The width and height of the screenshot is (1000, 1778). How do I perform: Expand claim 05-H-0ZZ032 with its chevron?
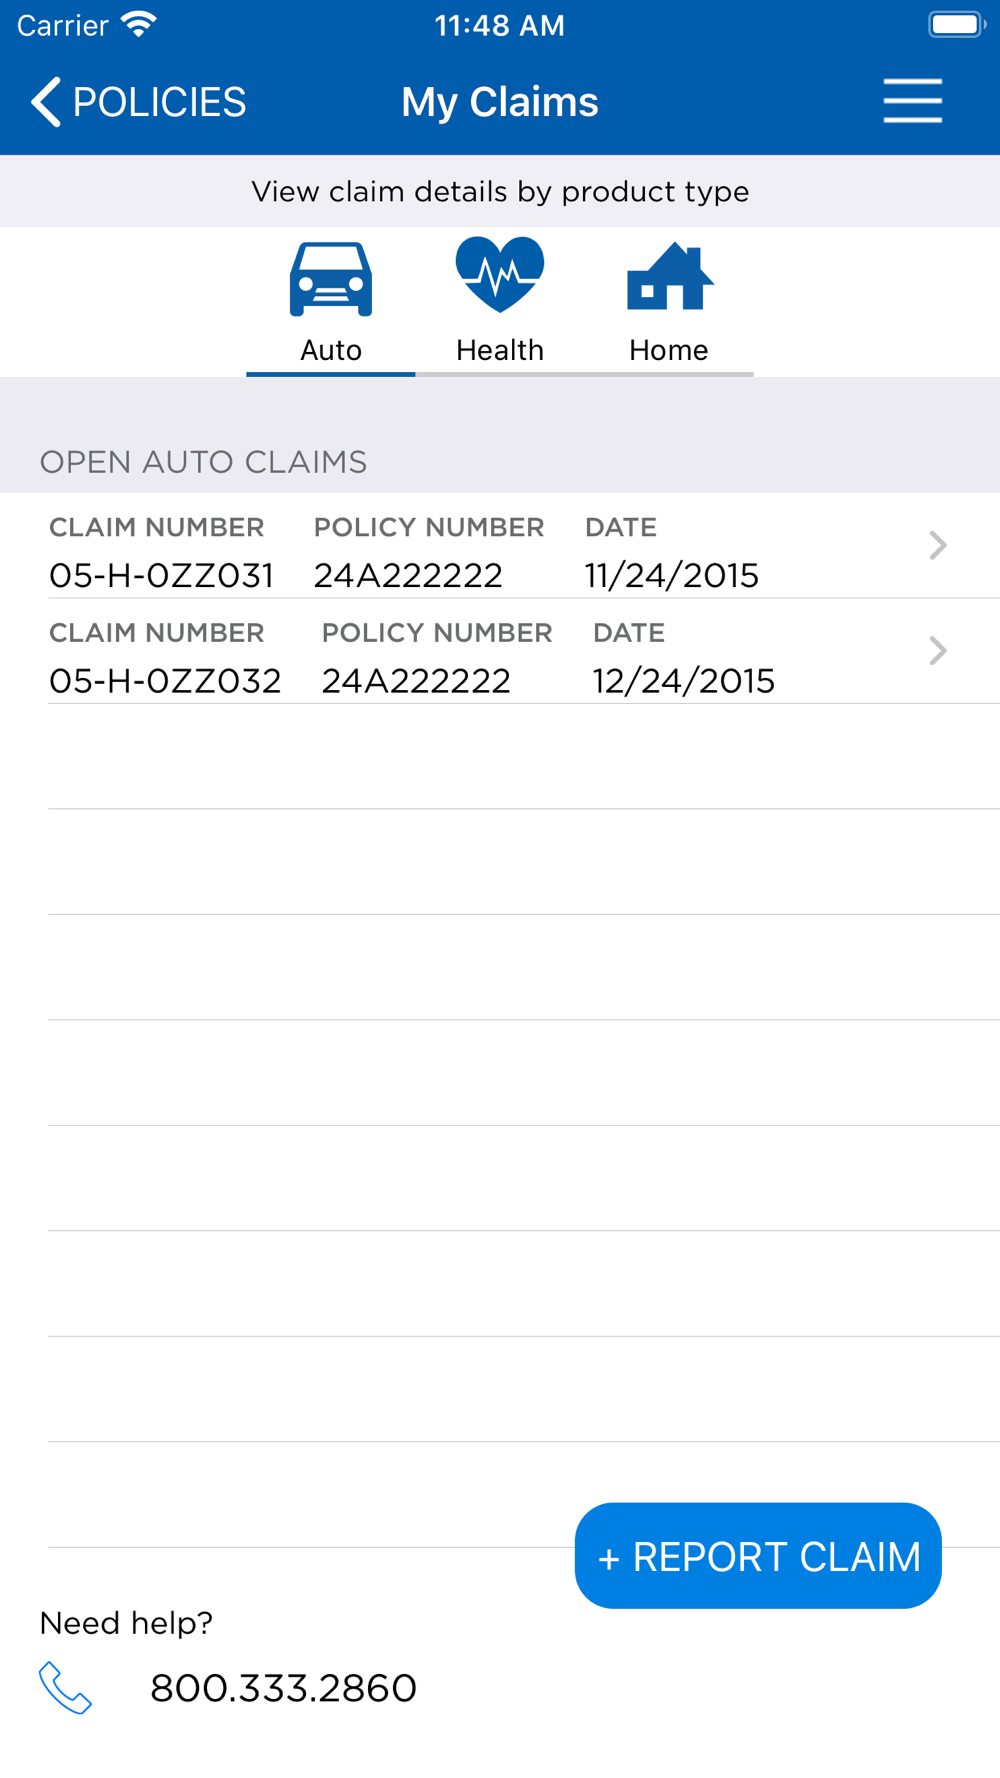pyautogui.click(x=937, y=651)
